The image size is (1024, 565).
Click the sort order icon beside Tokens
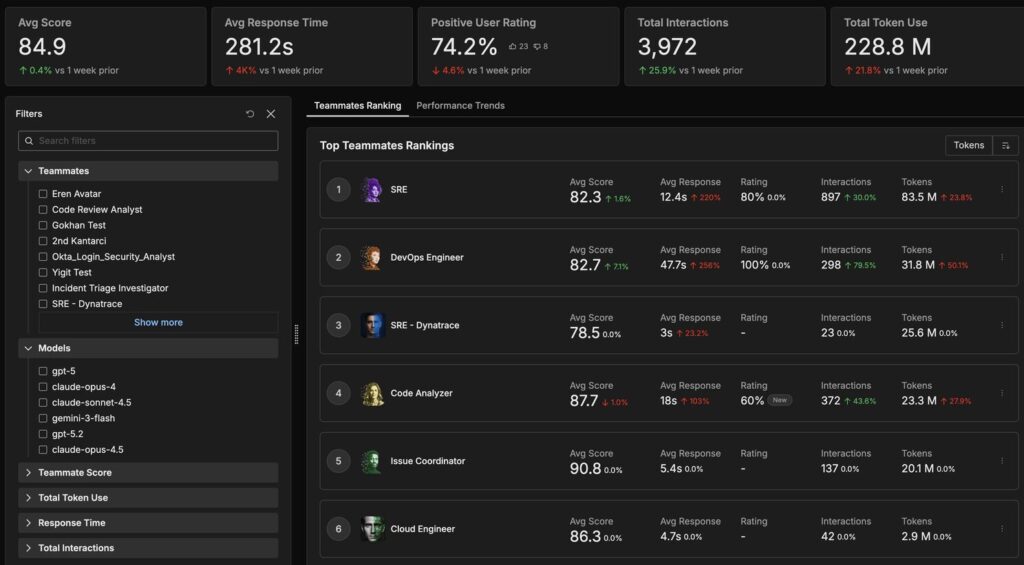(1005, 146)
